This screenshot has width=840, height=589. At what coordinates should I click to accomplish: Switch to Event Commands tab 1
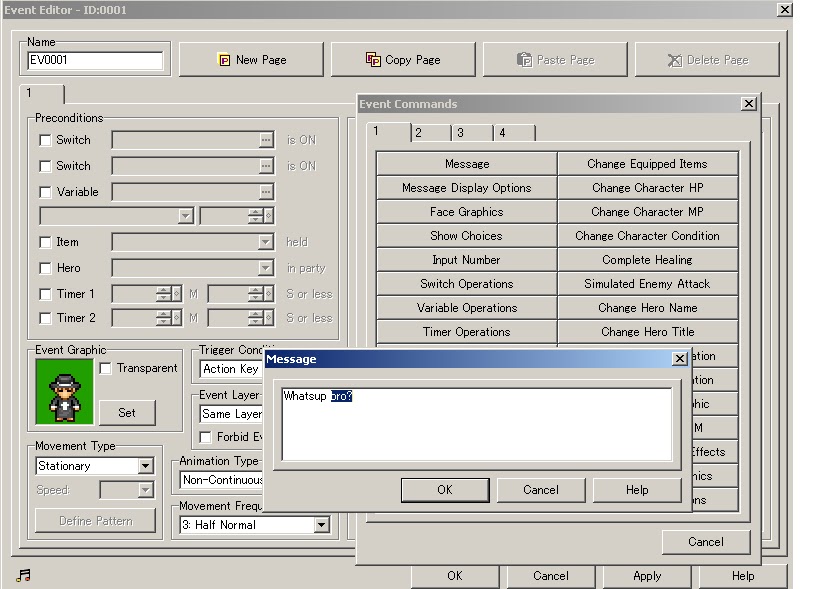click(388, 132)
